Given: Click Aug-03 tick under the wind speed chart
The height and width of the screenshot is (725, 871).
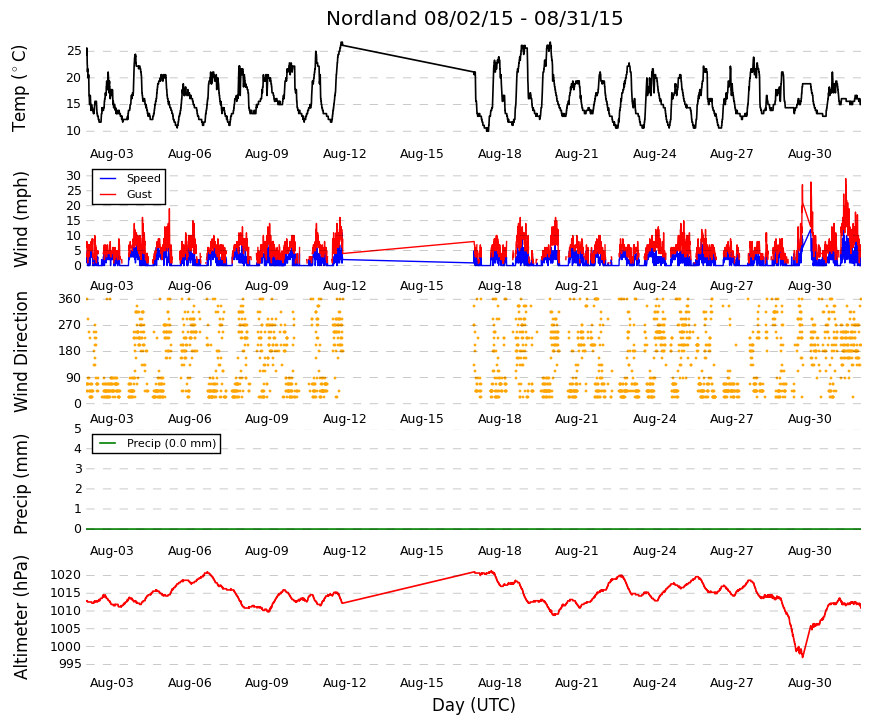Looking at the screenshot, I should coord(112,286).
